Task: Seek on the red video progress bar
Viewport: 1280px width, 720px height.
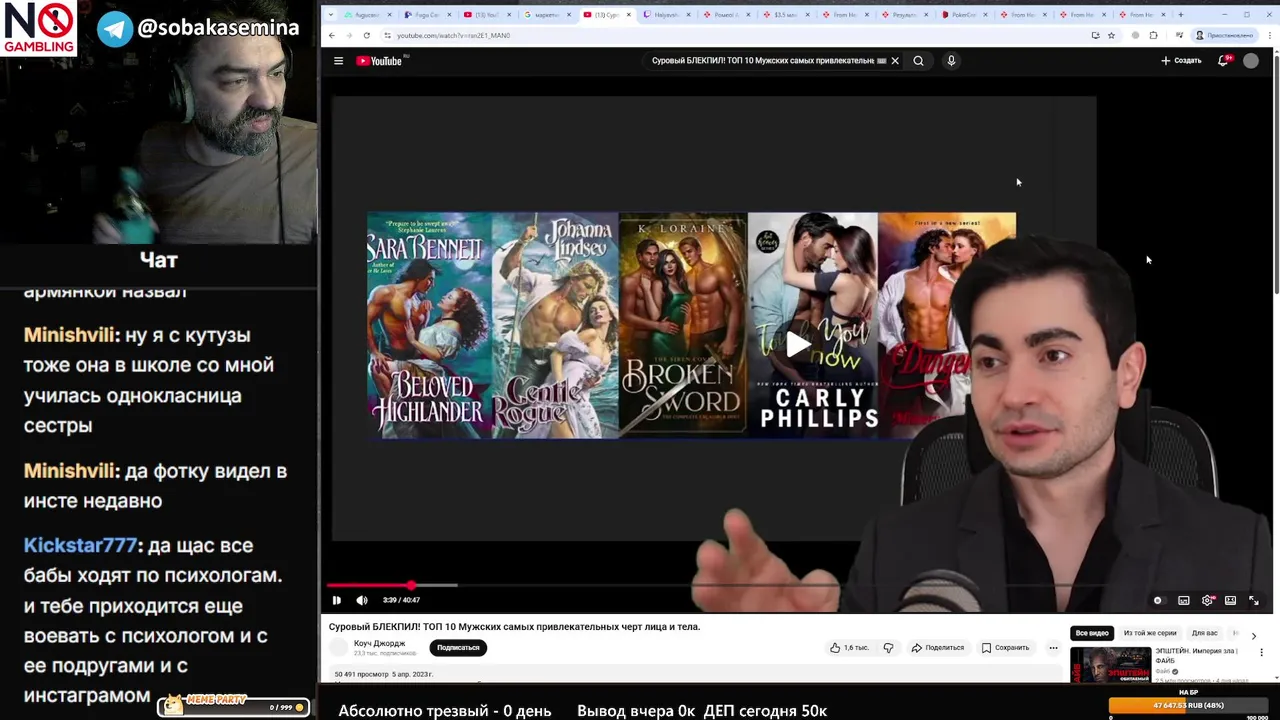Action: point(800,585)
